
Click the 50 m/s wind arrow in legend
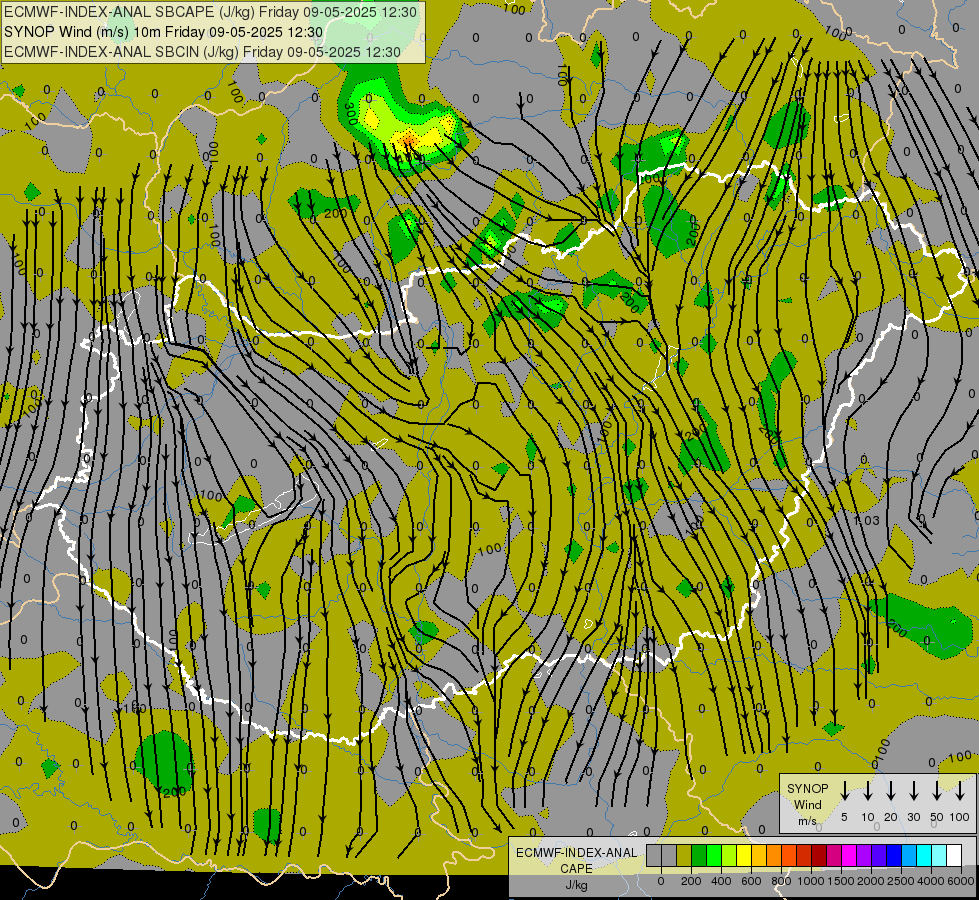pyautogui.click(x=937, y=790)
